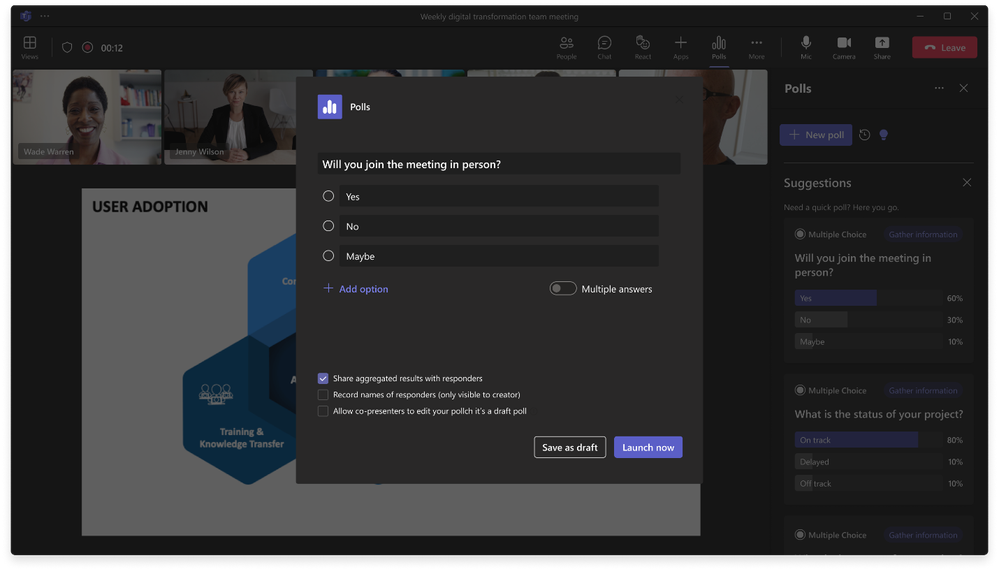Image resolution: width=999 pixels, height=571 pixels.
Task: Open the People panel icon
Action: [x=566, y=43]
